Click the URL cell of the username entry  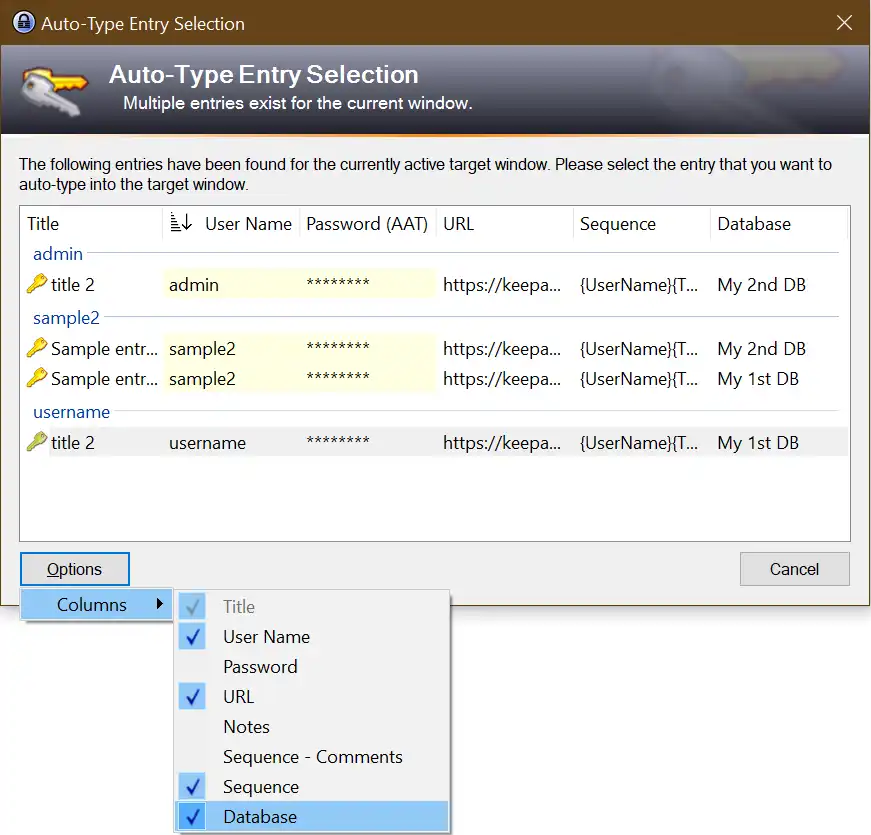502,443
